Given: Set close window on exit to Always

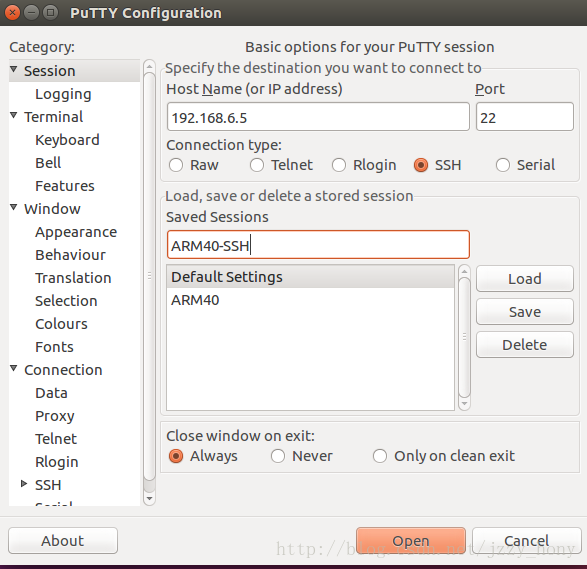Looking at the screenshot, I should (176, 456).
